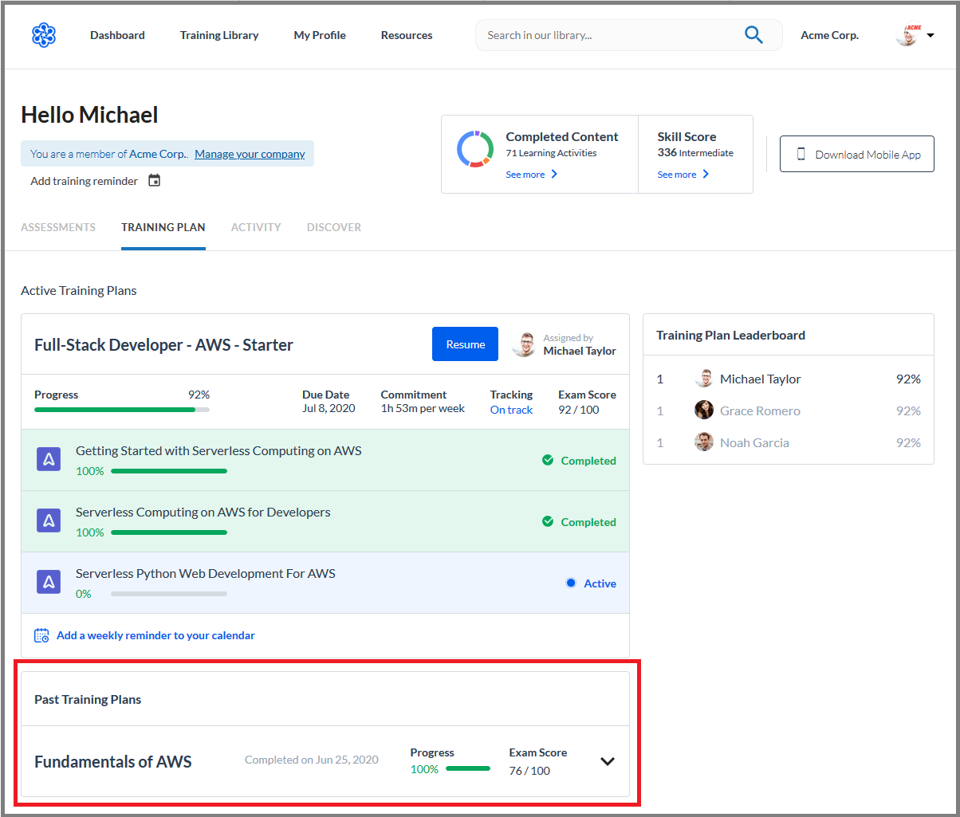The width and height of the screenshot is (960, 817).
Task: Click the Fundamentals of AWS plan title
Action: 113,761
